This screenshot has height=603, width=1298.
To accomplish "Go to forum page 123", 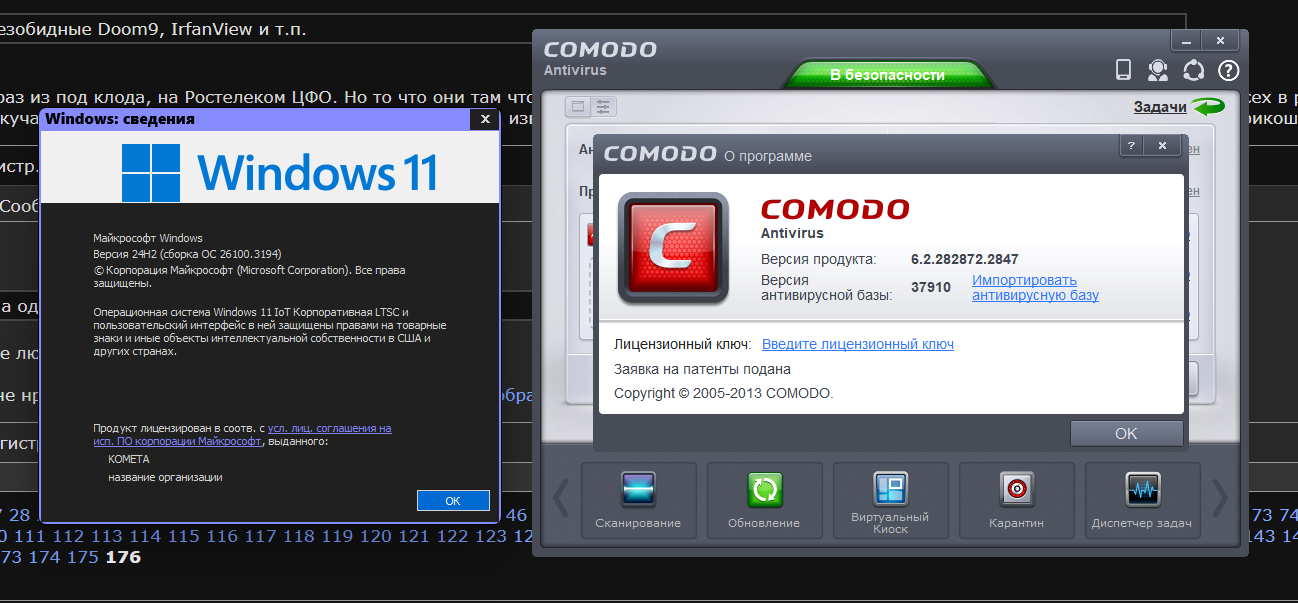I will 491,537.
